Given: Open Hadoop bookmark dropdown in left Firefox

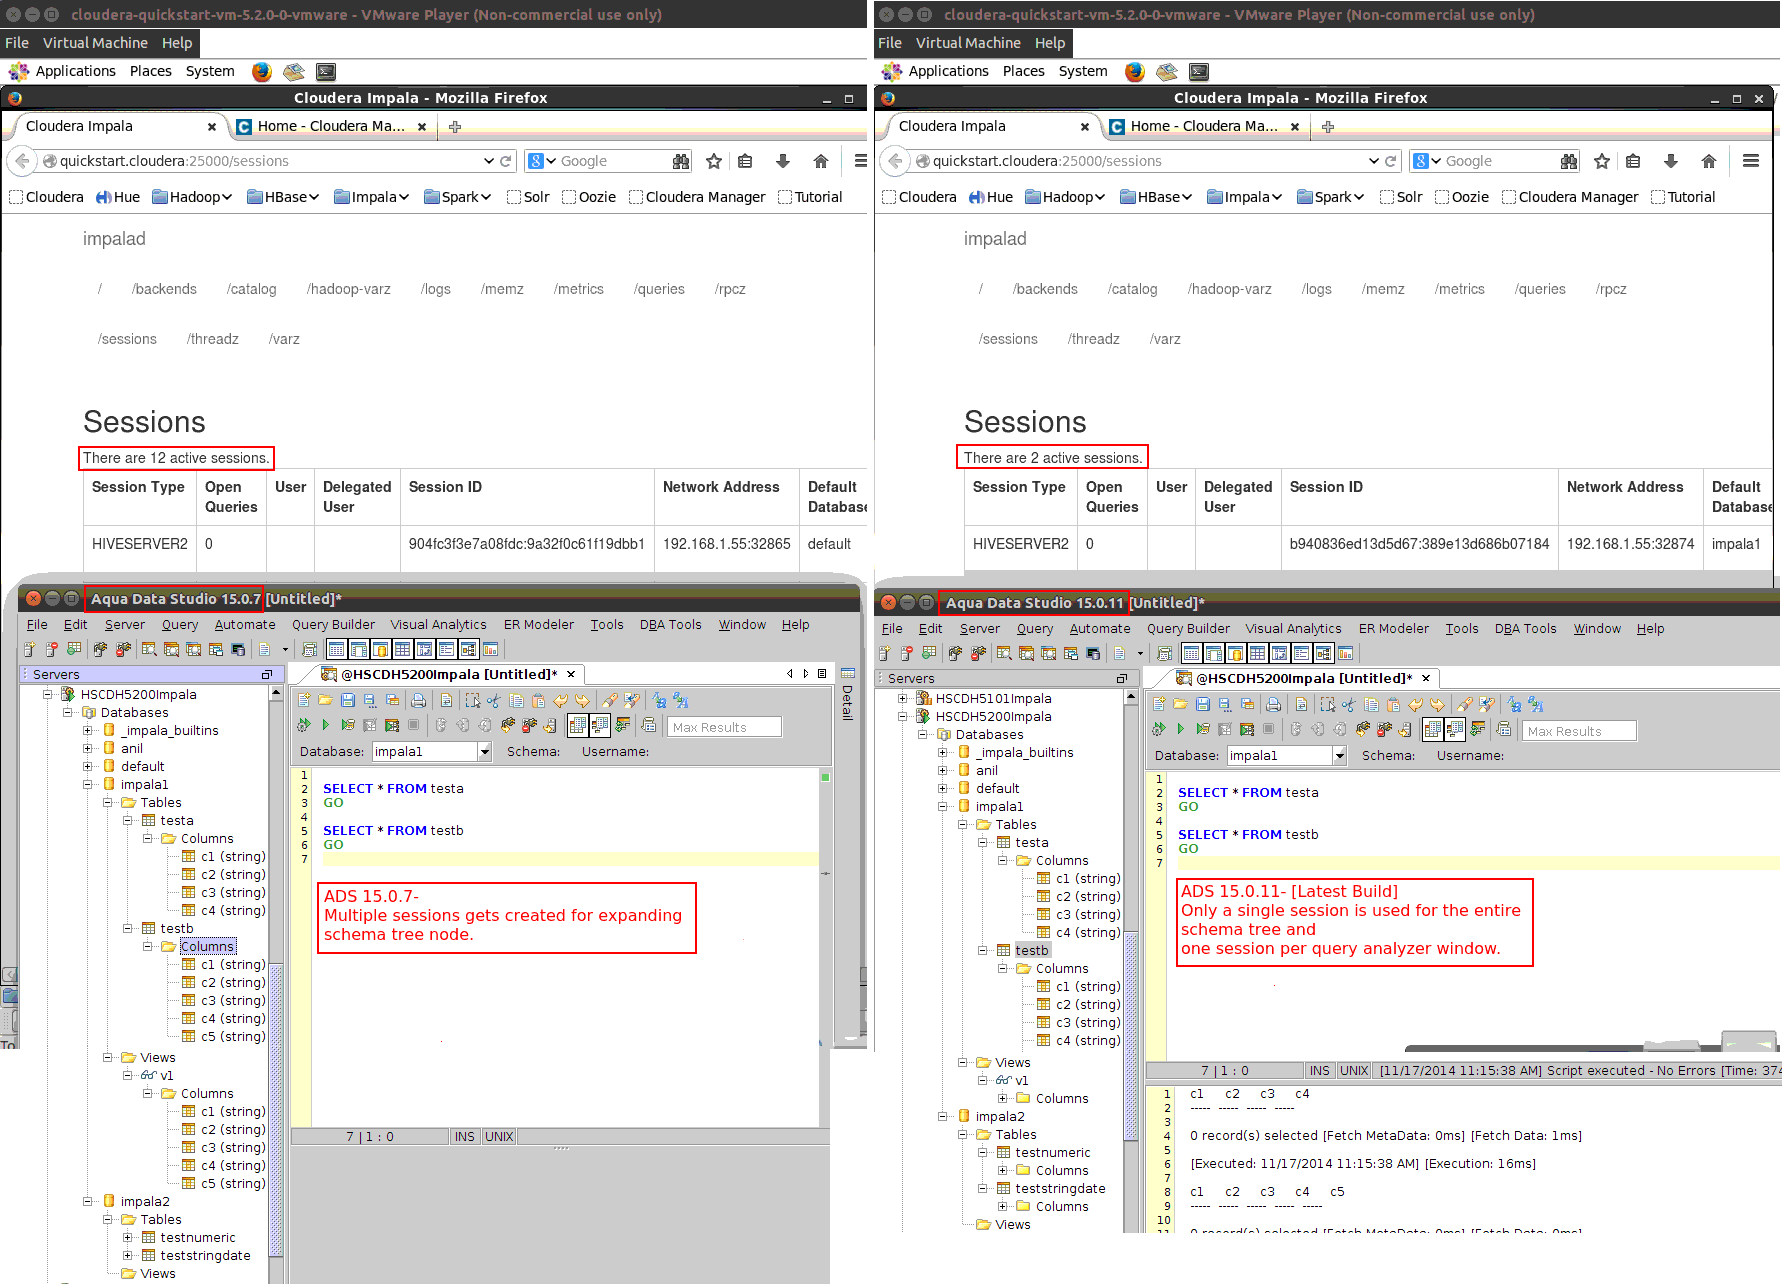Looking at the screenshot, I should tap(192, 197).
